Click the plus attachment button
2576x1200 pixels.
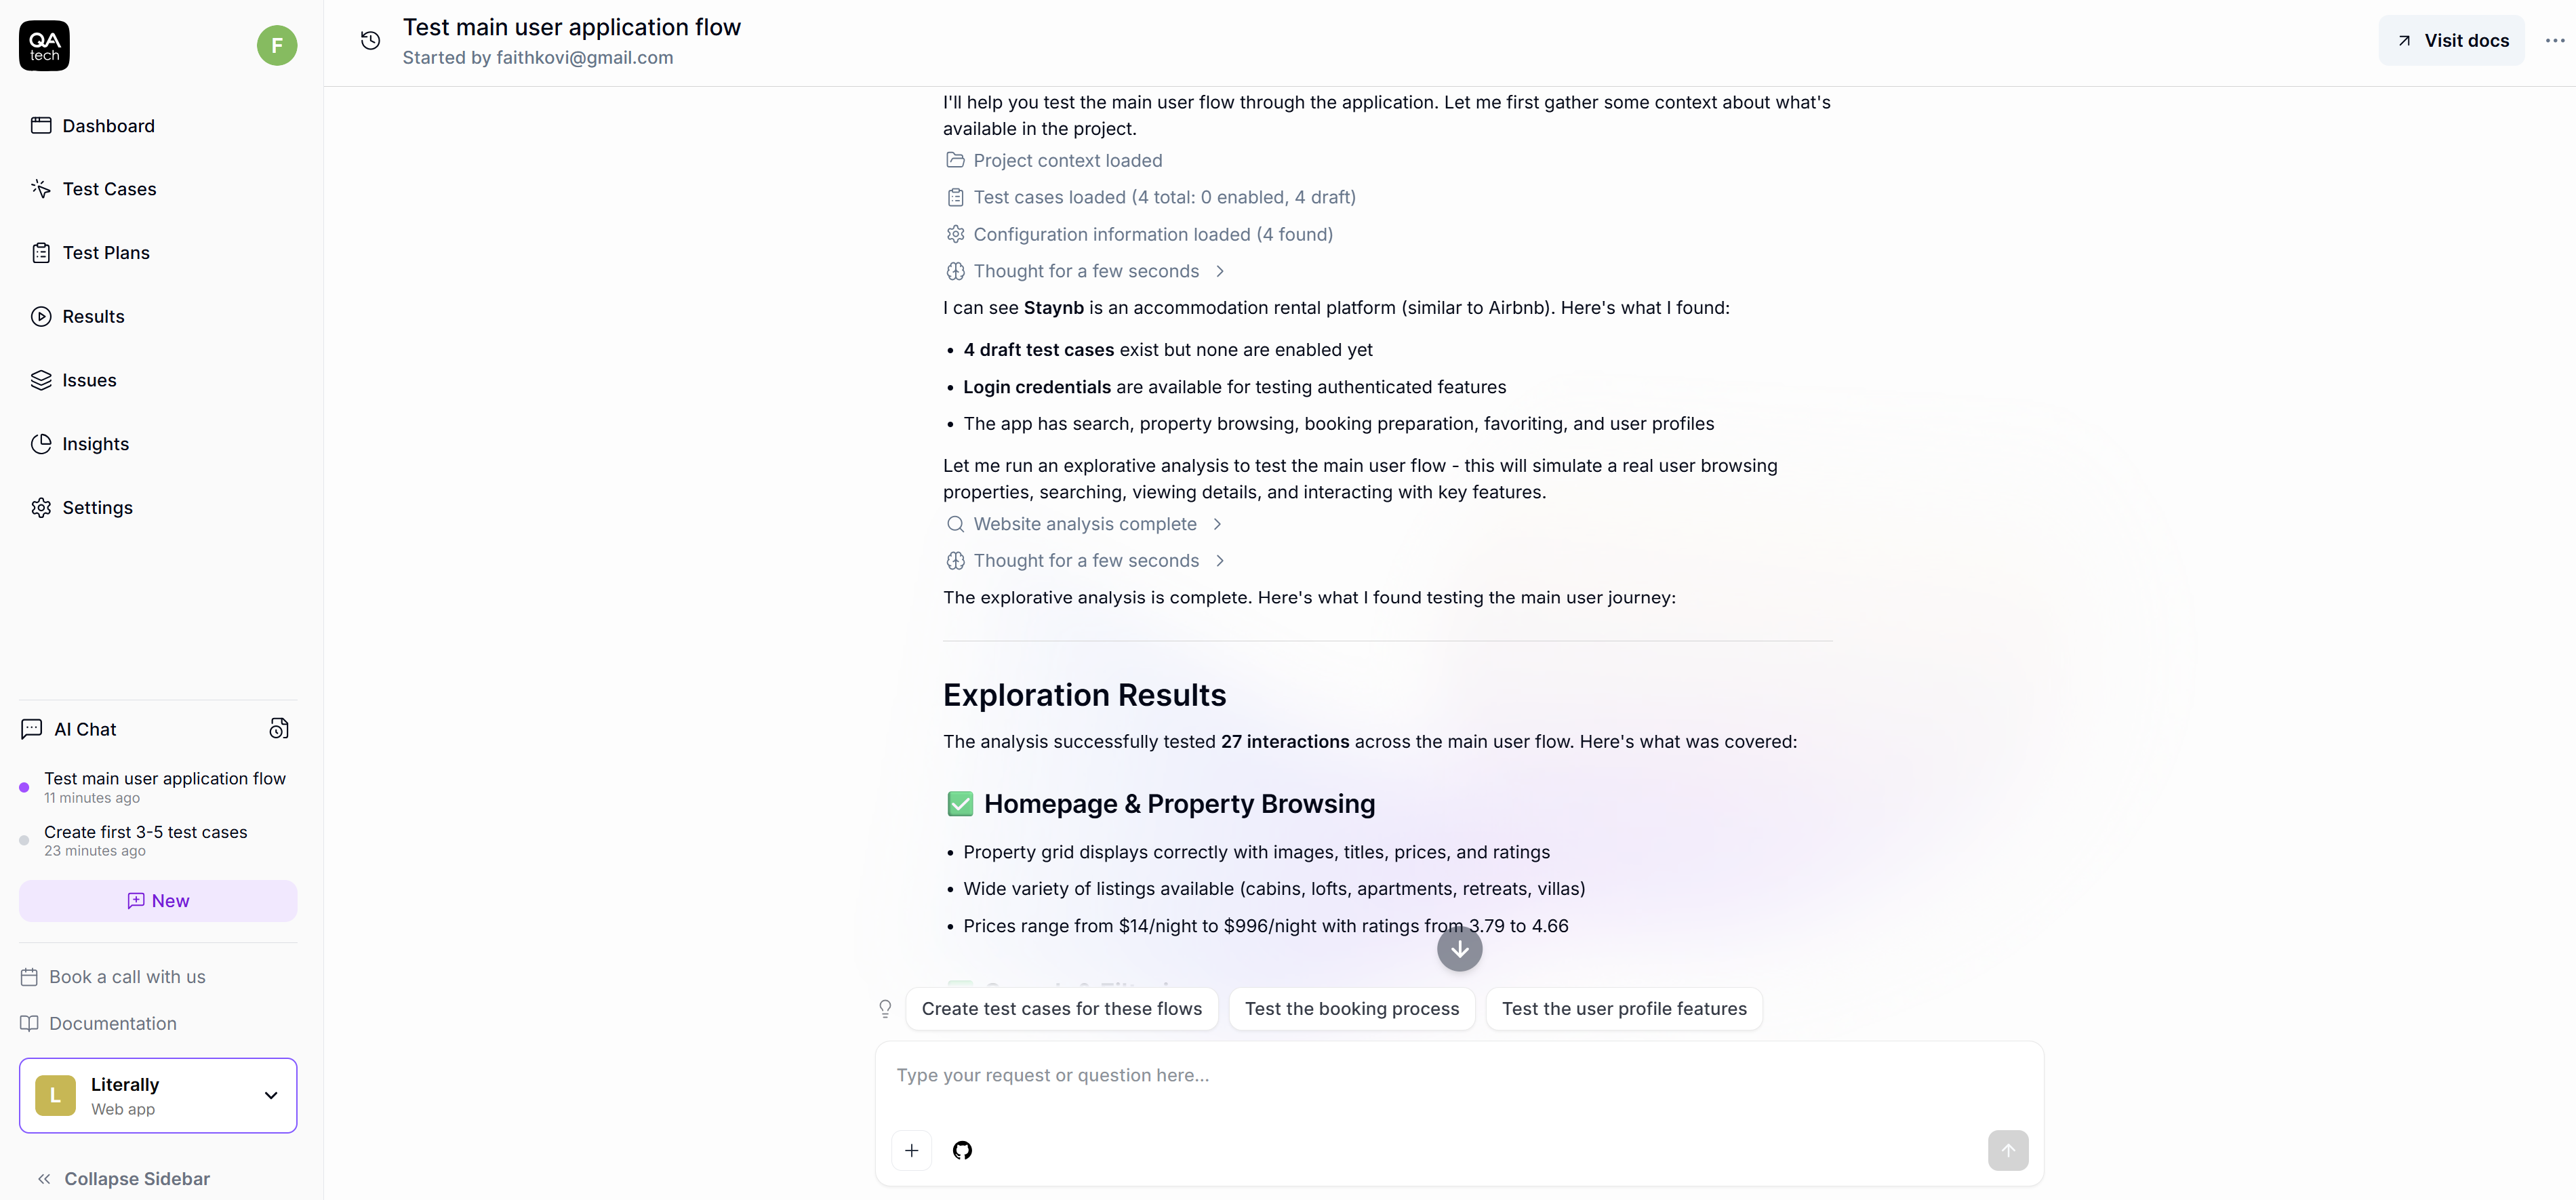pyautogui.click(x=911, y=1150)
